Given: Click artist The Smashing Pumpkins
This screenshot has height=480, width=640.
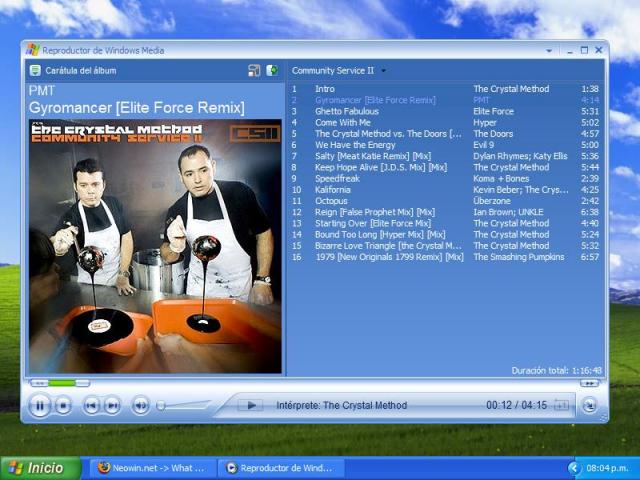Looking at the screenshot, I should (519, 257).
